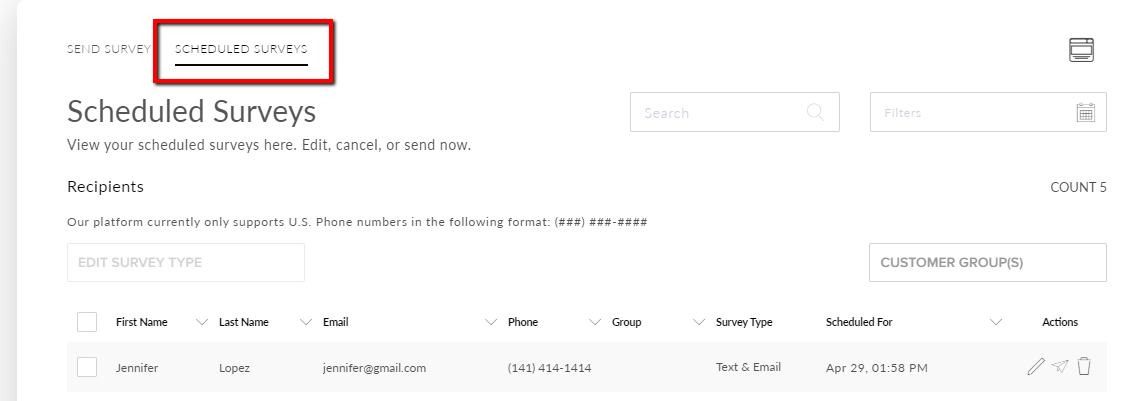Check the box for Jennifer Lopez's row
1121x401 pixels.
coord(87,367)
